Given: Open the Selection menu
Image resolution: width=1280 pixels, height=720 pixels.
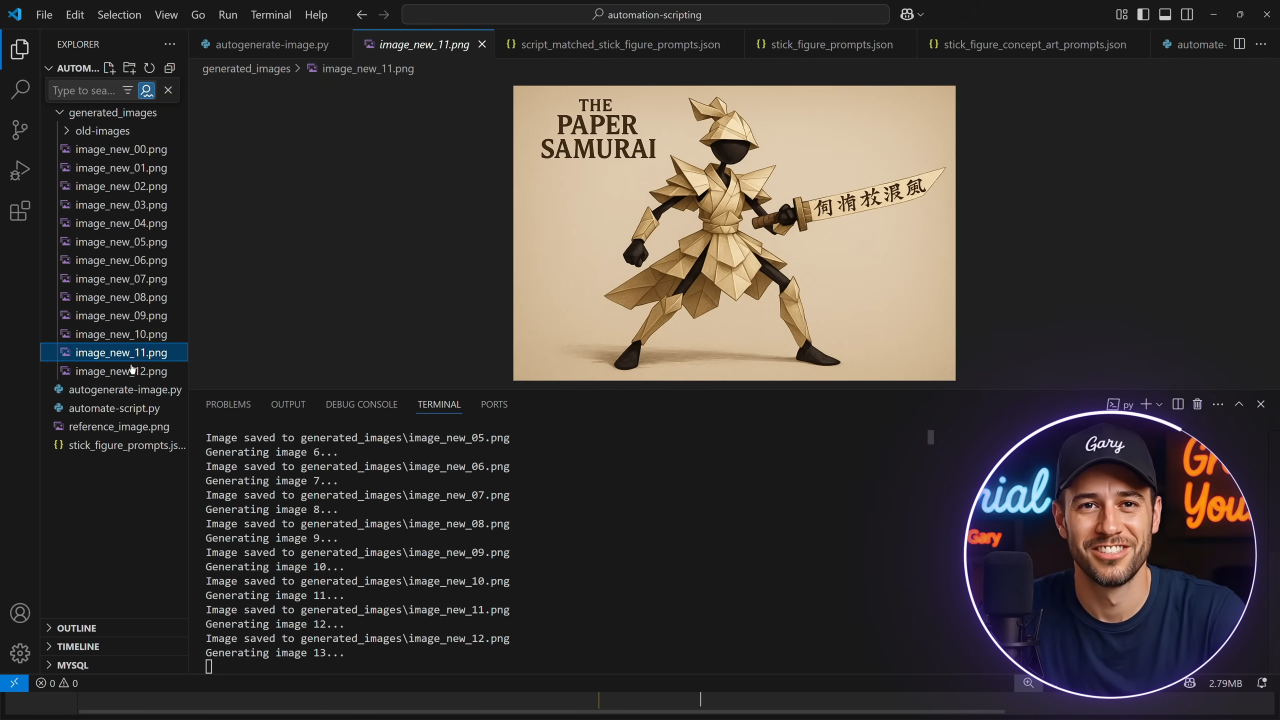Looking at the screenshot, I should click(119, 15).
